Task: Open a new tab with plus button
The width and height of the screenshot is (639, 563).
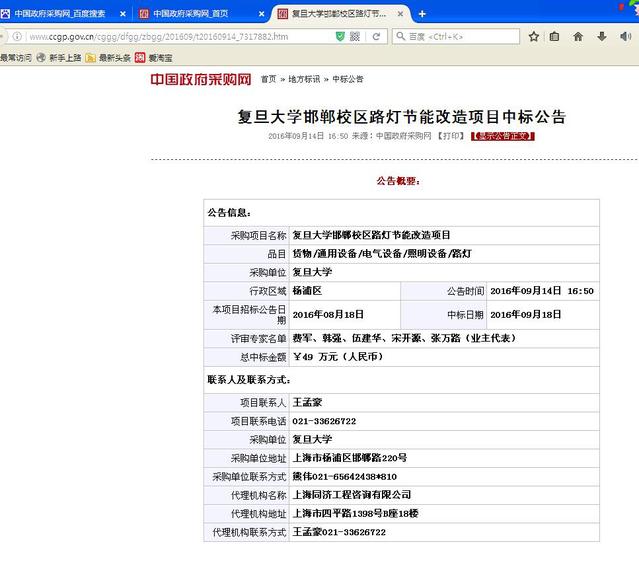Action: click(422, 14)
